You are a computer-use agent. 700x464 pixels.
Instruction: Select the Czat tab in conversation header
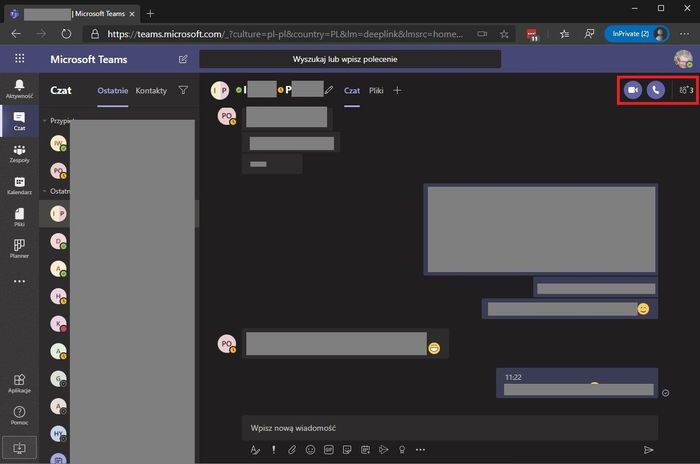352,90
